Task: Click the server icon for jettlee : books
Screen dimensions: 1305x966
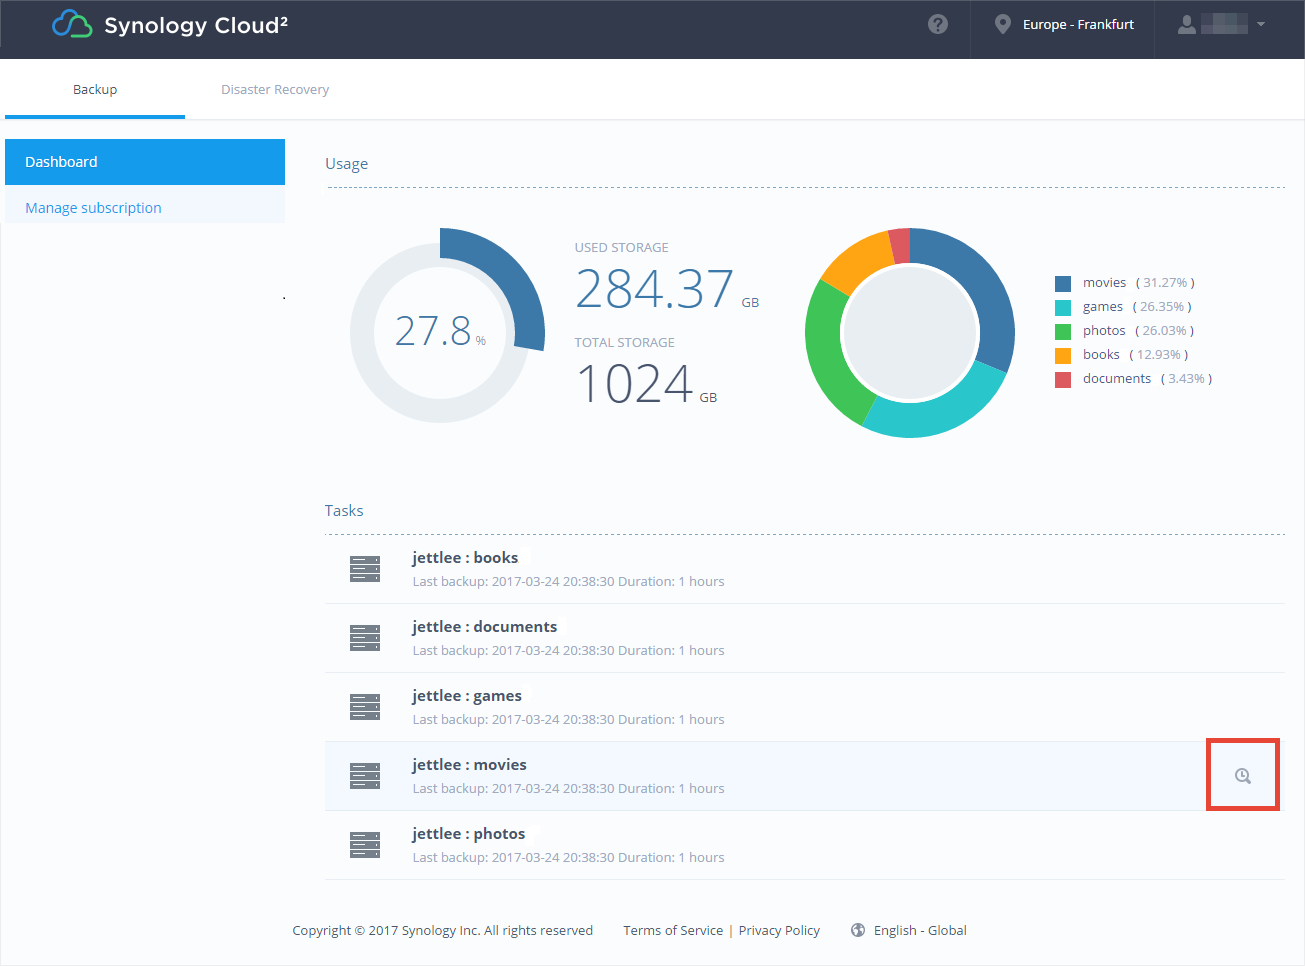Action: pos(365,569)
